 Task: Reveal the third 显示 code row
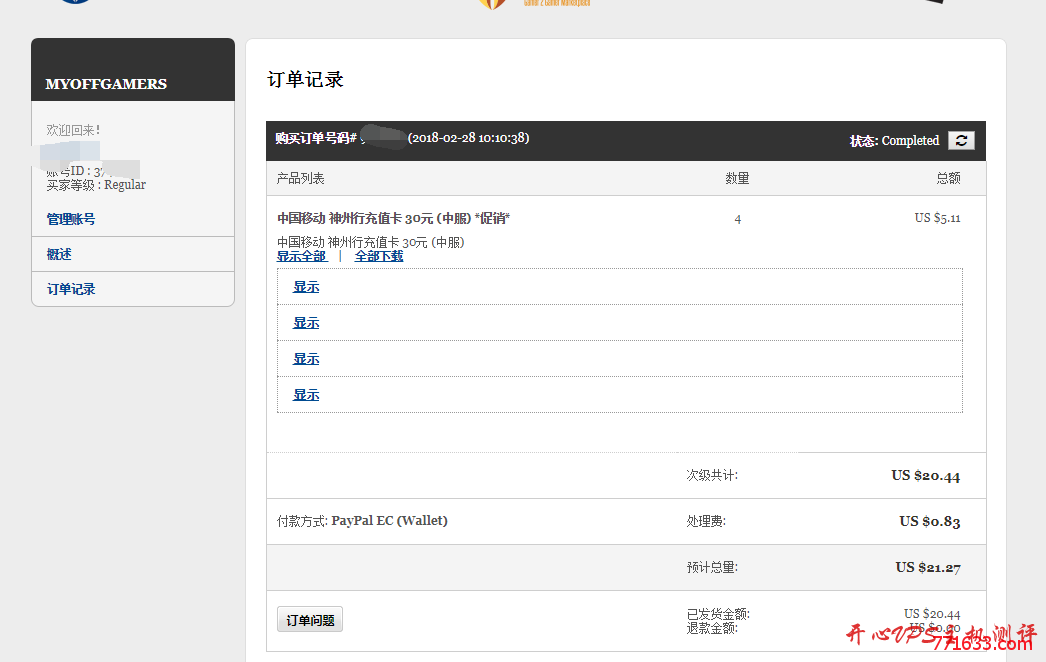[x=306, y=359]
